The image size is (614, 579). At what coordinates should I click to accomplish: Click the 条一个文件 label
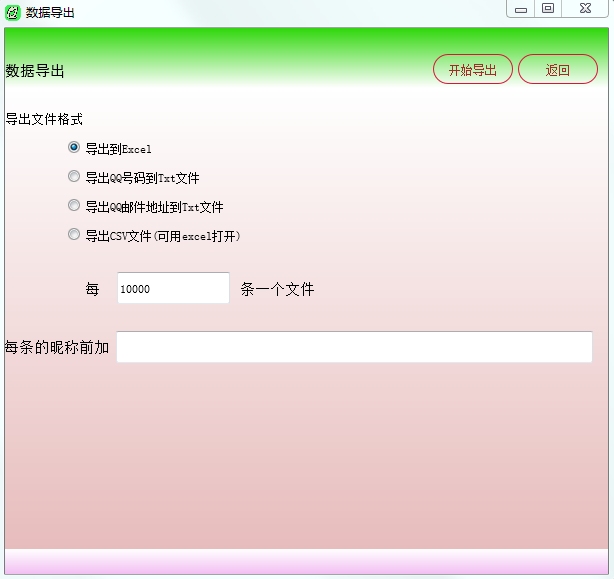(x=277, y=289)
